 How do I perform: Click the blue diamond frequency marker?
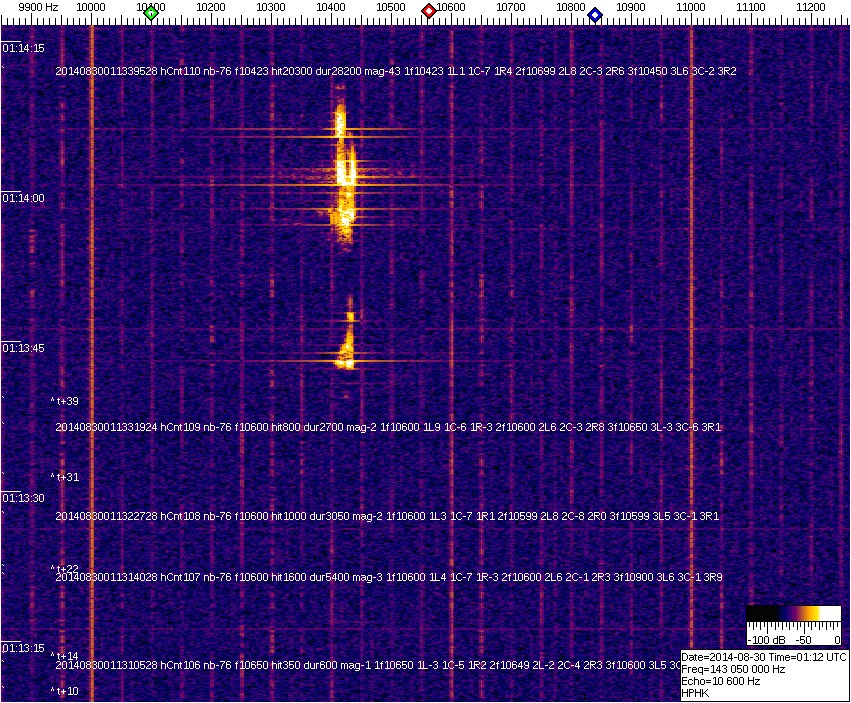click(x=595, y=14)
